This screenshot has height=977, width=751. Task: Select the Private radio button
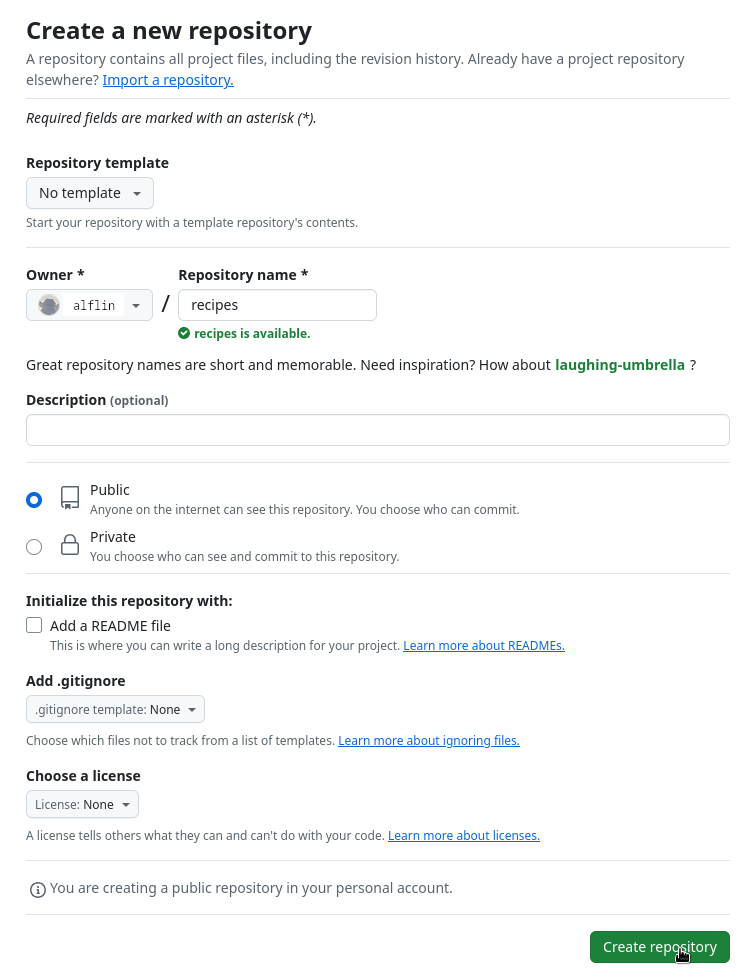(34, 546)
